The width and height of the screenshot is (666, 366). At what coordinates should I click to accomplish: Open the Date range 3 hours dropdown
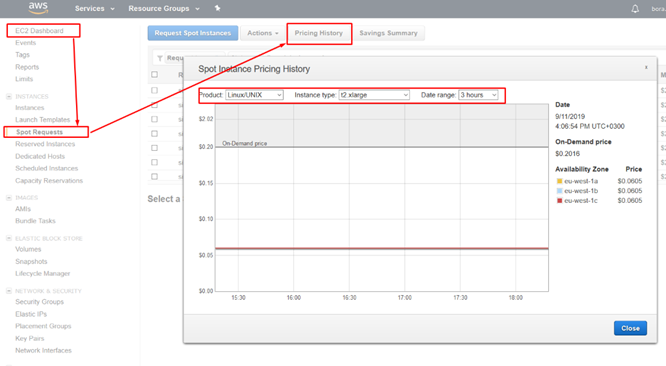pos(478,95)
